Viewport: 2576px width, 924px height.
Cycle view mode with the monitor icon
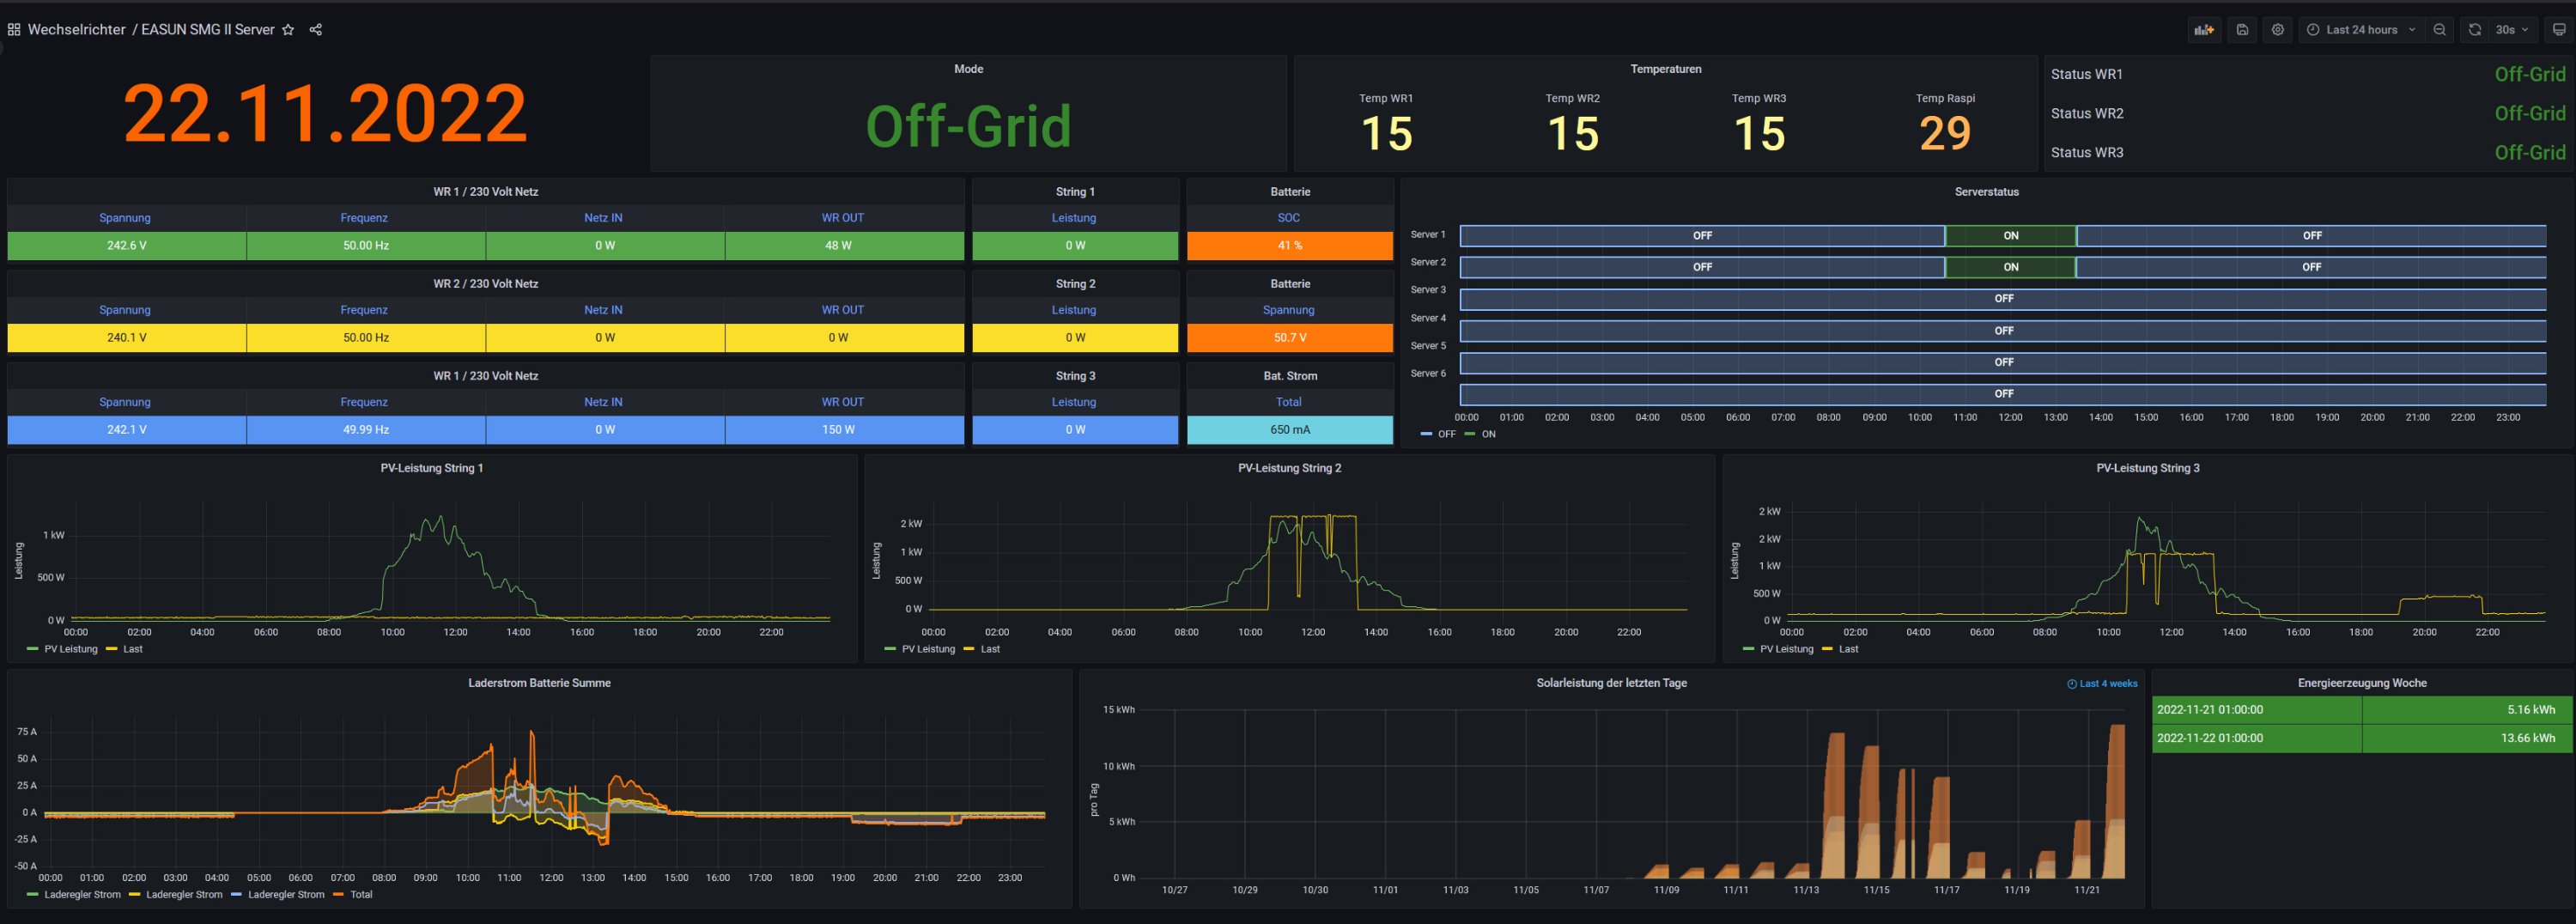point(2558,30)
